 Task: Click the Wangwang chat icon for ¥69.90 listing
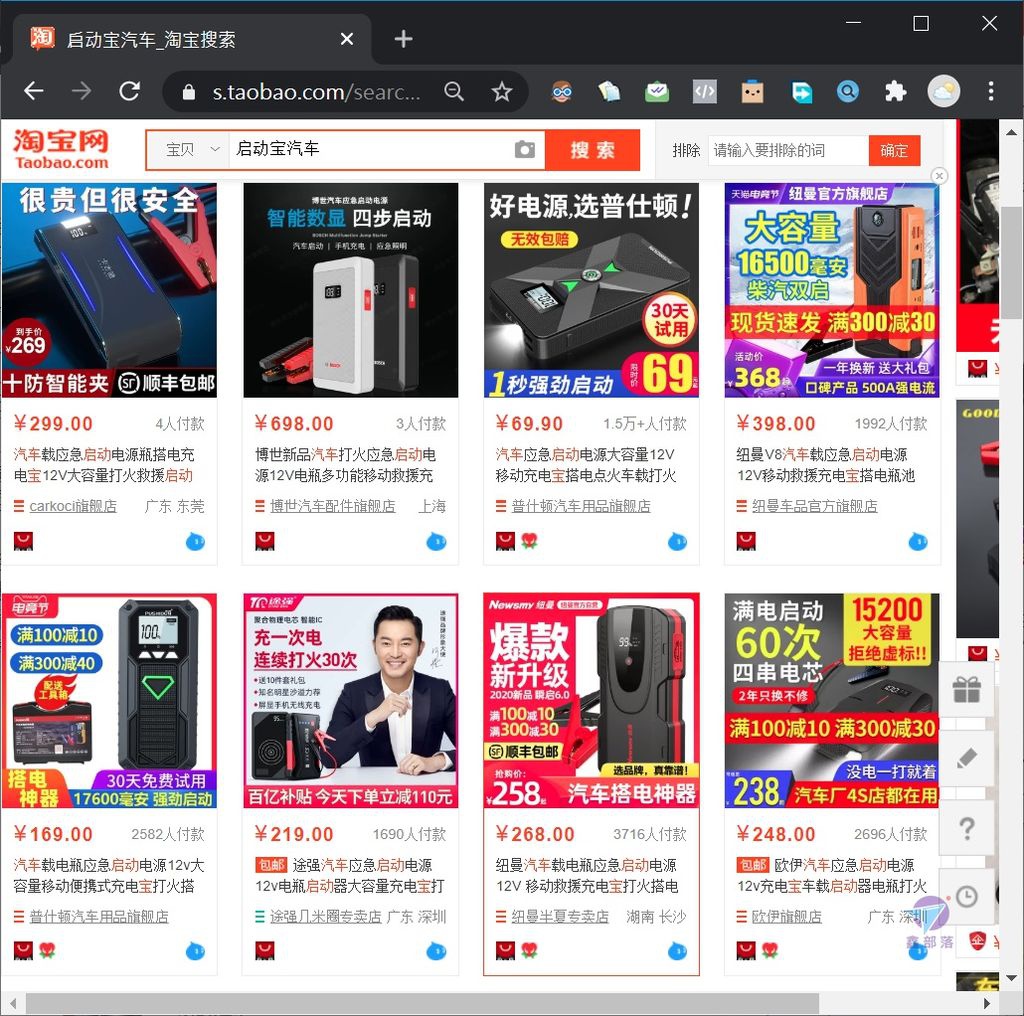pos(677,541)
